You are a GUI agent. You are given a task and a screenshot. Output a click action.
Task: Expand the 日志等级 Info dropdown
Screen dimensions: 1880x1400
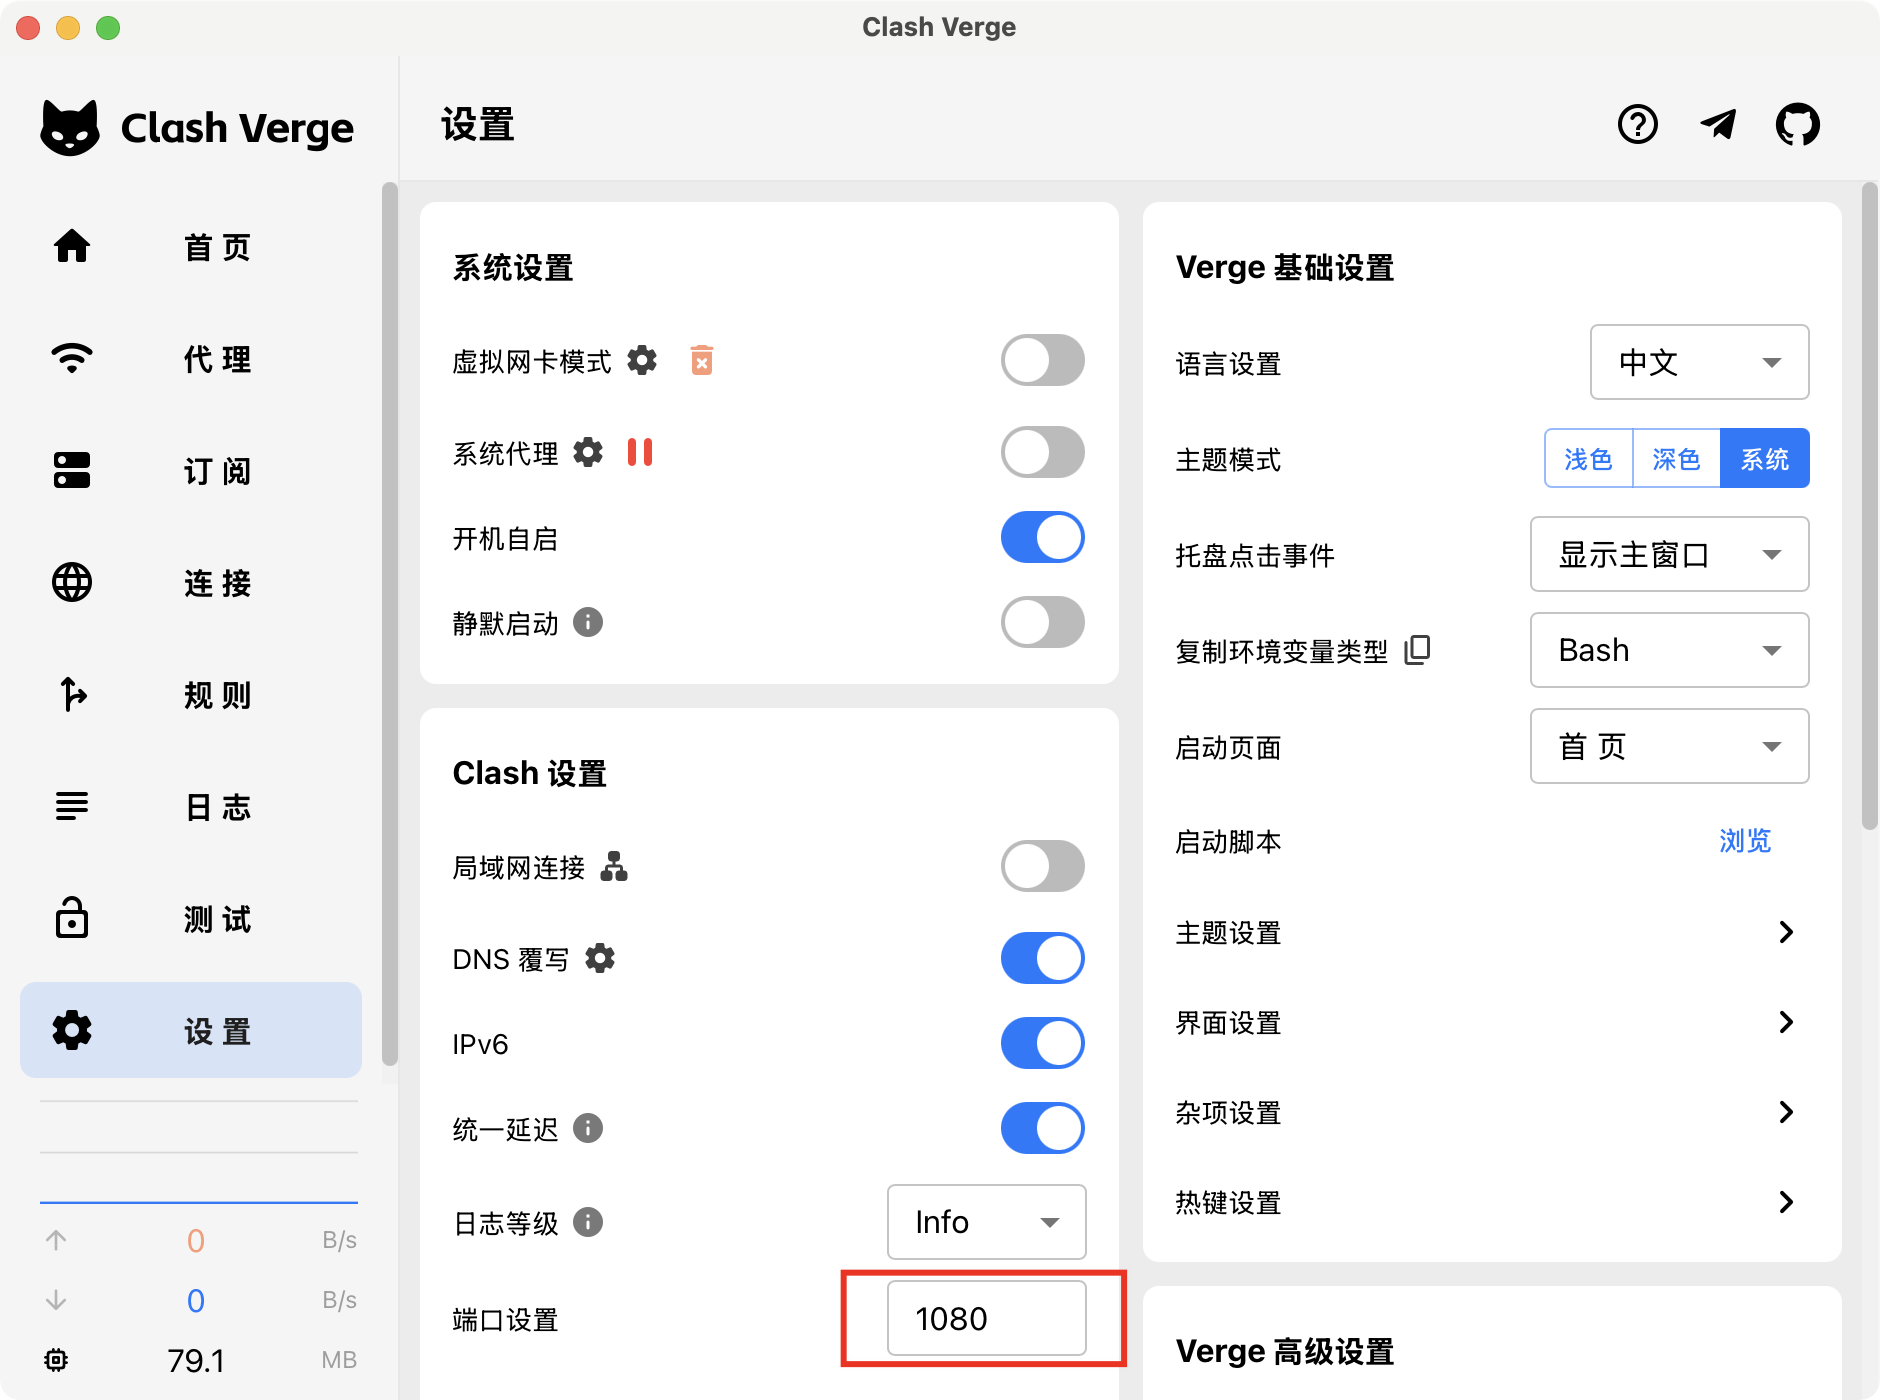coord(986,1222)
